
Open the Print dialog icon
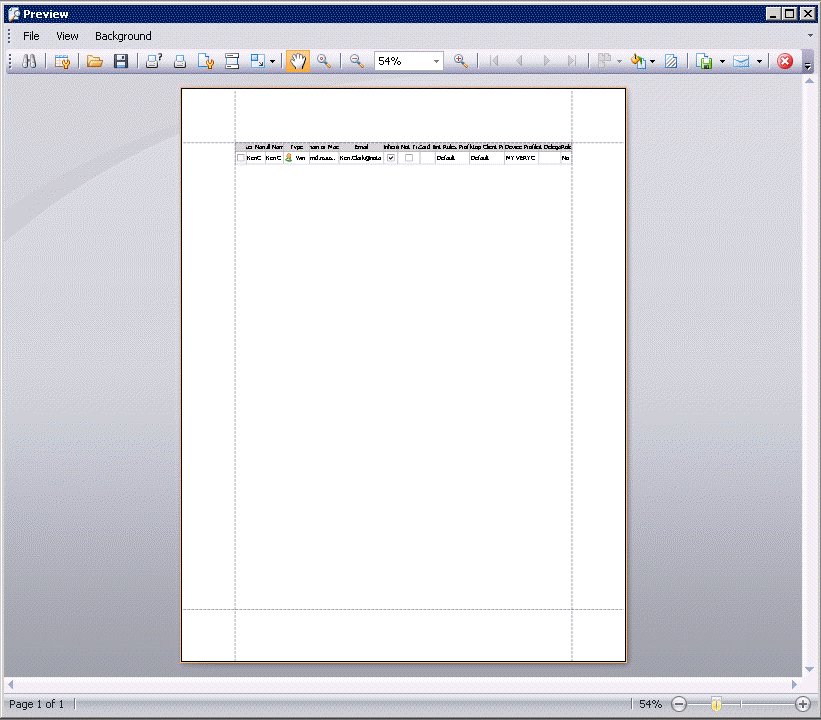153,61
